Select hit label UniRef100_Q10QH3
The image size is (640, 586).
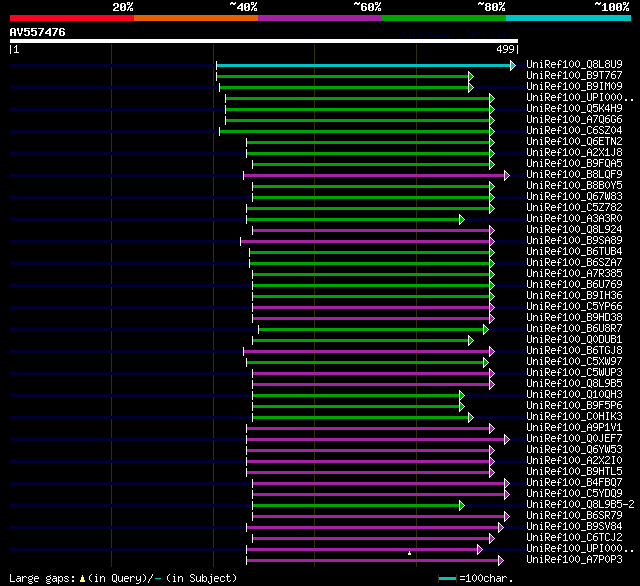(574, 395)
